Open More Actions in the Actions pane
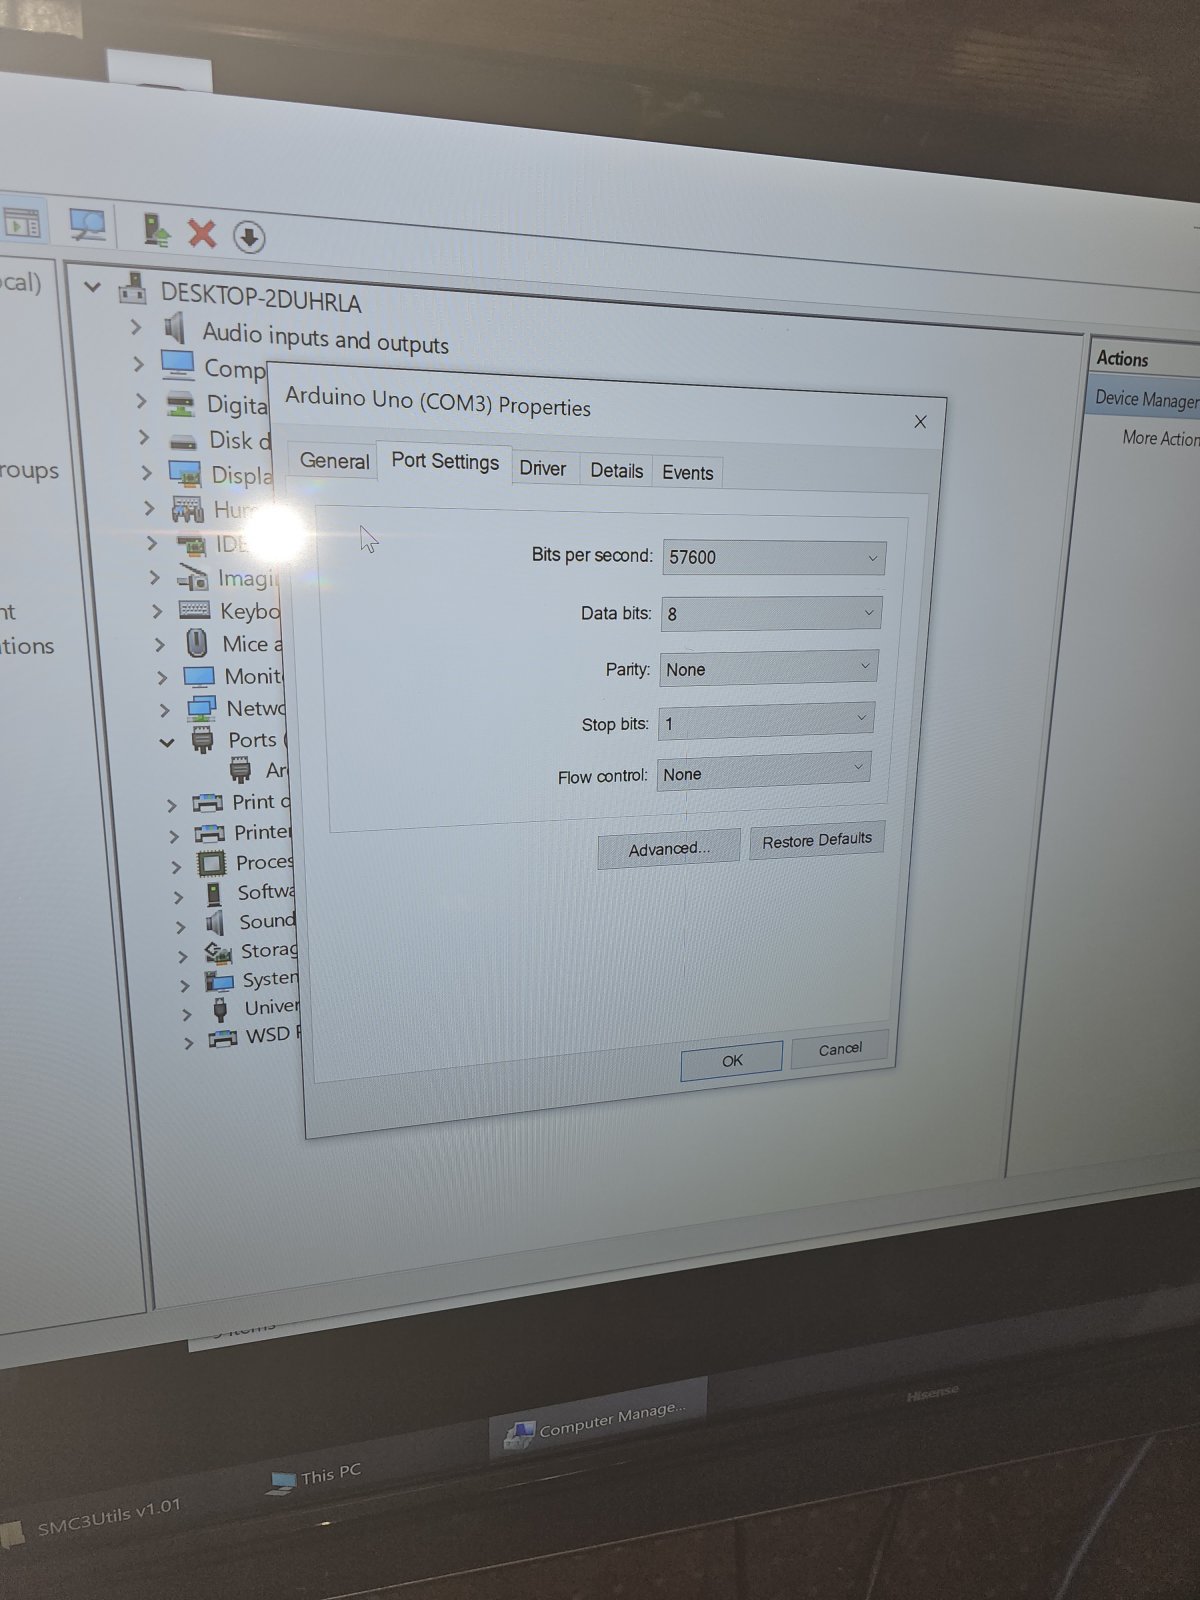1200x1600 pixels. pos(1161,438)
